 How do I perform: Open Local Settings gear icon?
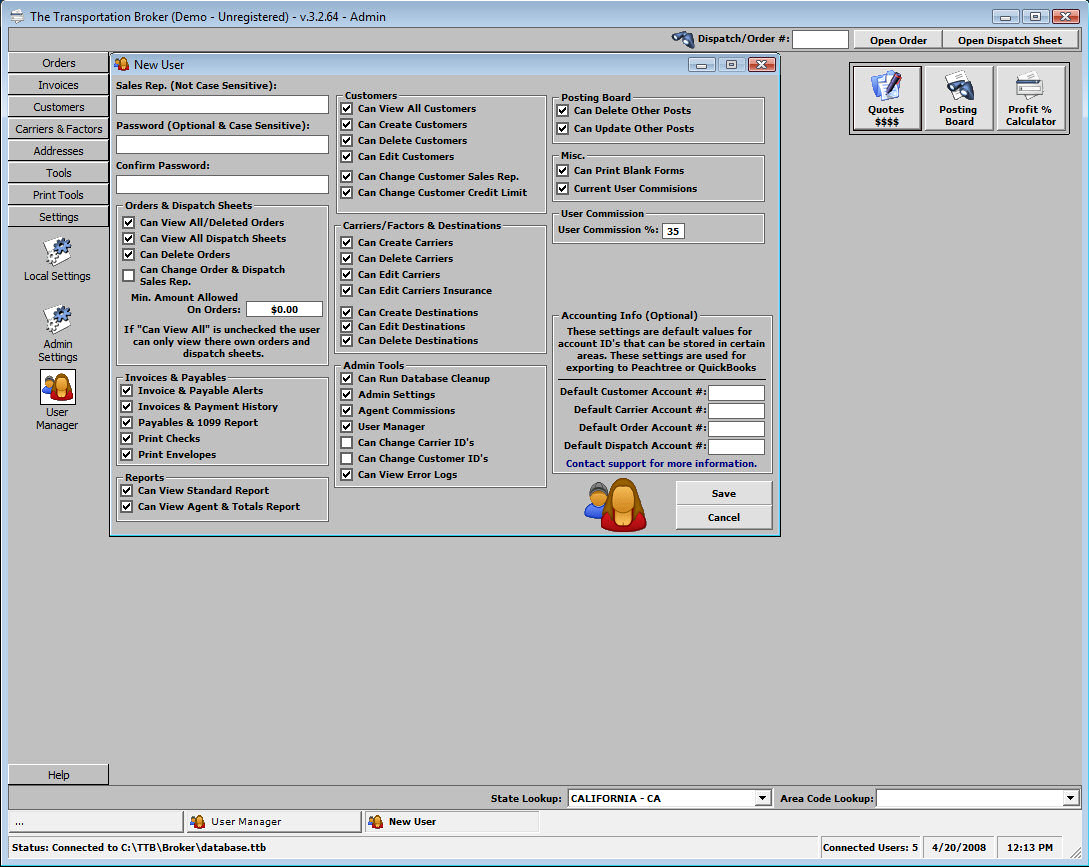[x=58, y=251]
